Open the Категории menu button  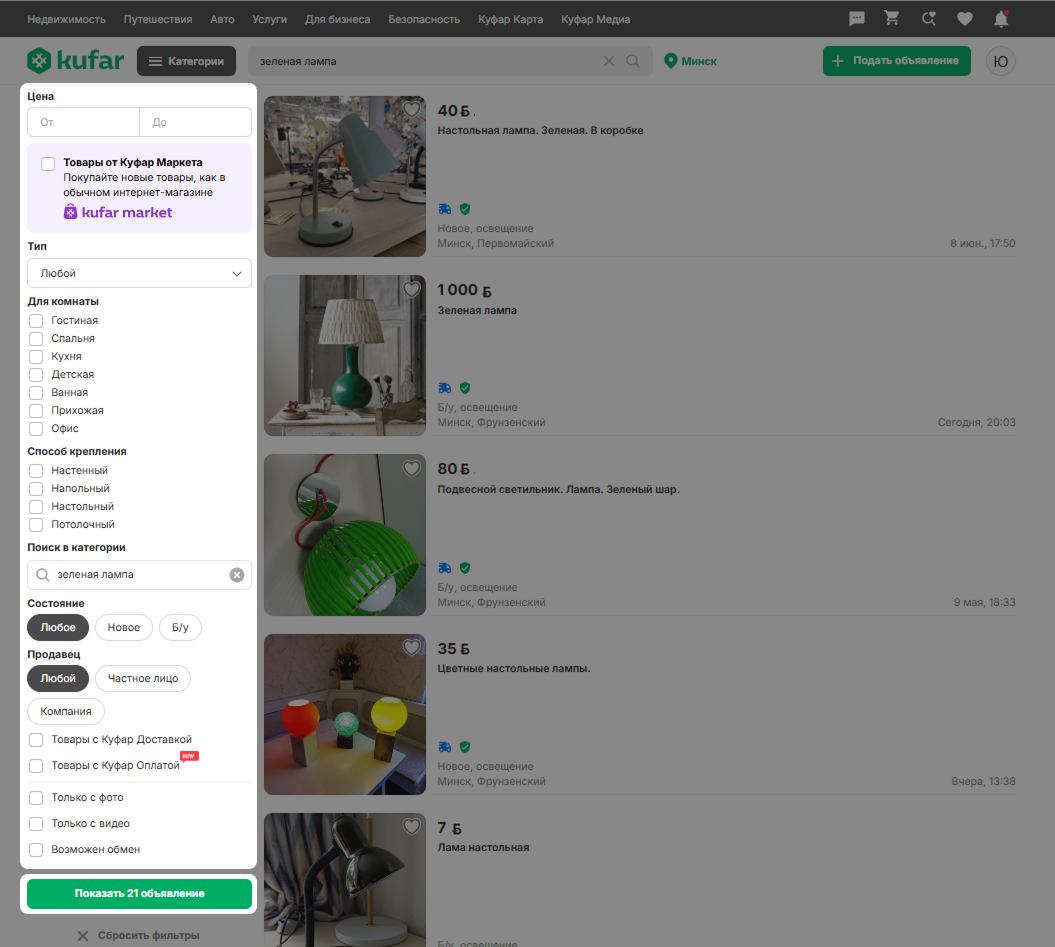point(186,61)
